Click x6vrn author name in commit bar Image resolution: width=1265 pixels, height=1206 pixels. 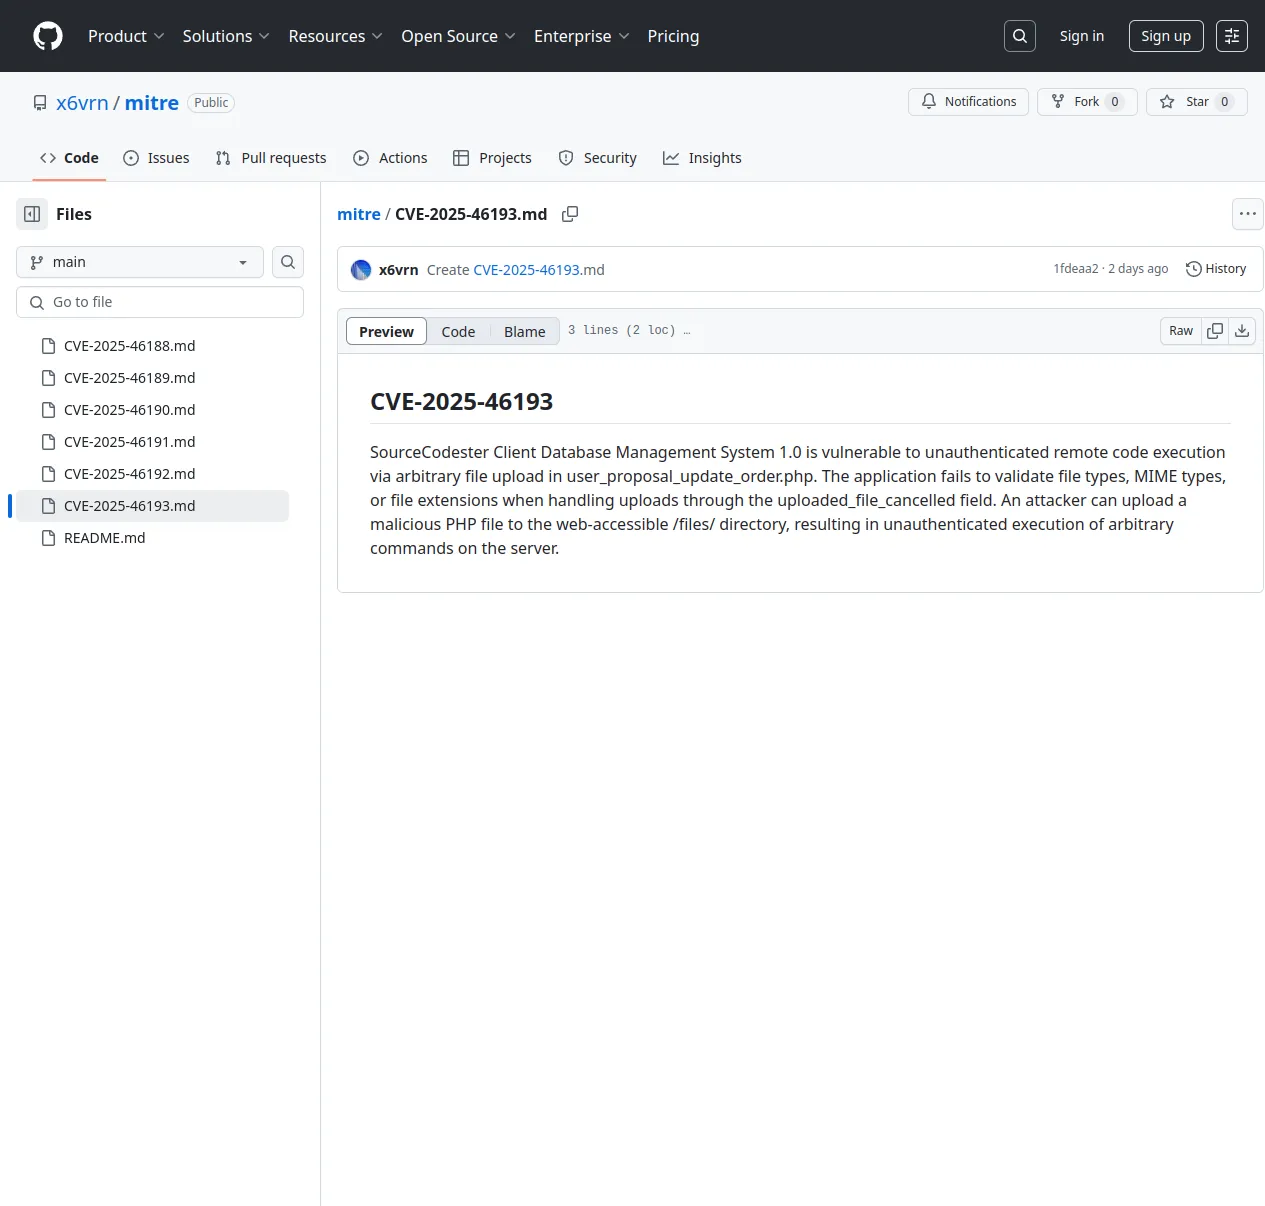click(398, 270)
